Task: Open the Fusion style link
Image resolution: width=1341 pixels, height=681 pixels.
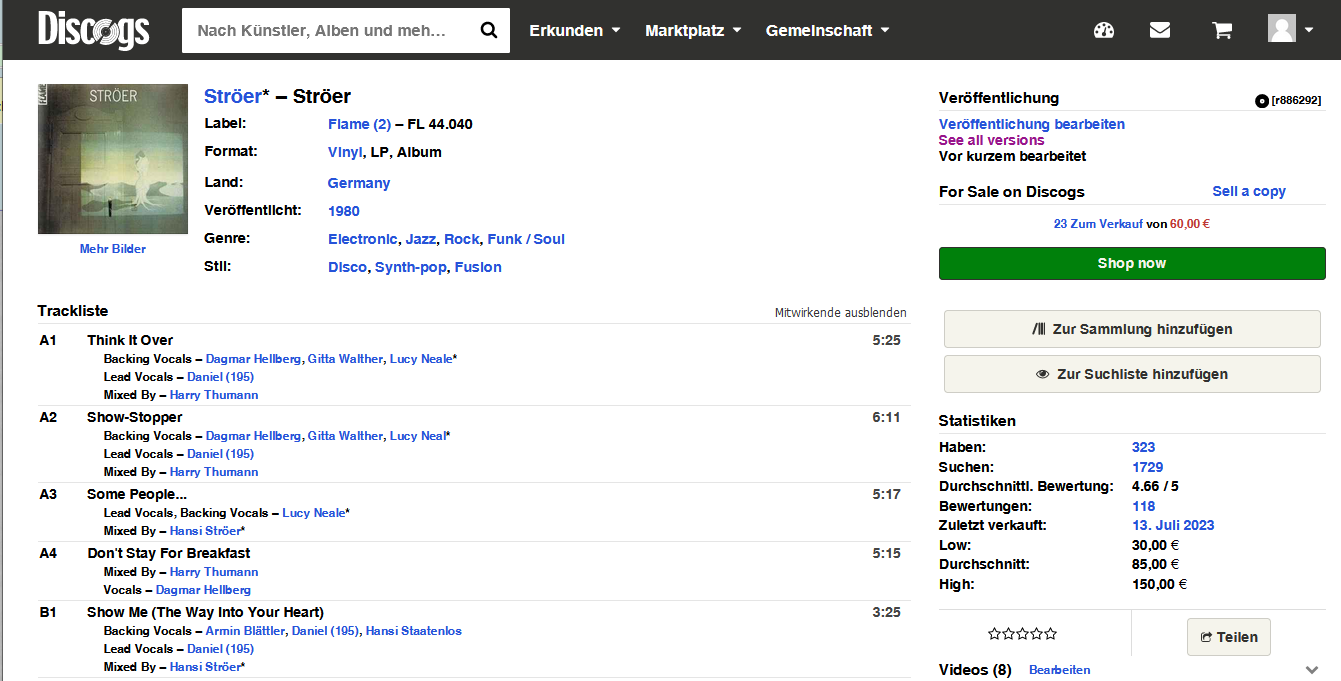Action: 478,267
